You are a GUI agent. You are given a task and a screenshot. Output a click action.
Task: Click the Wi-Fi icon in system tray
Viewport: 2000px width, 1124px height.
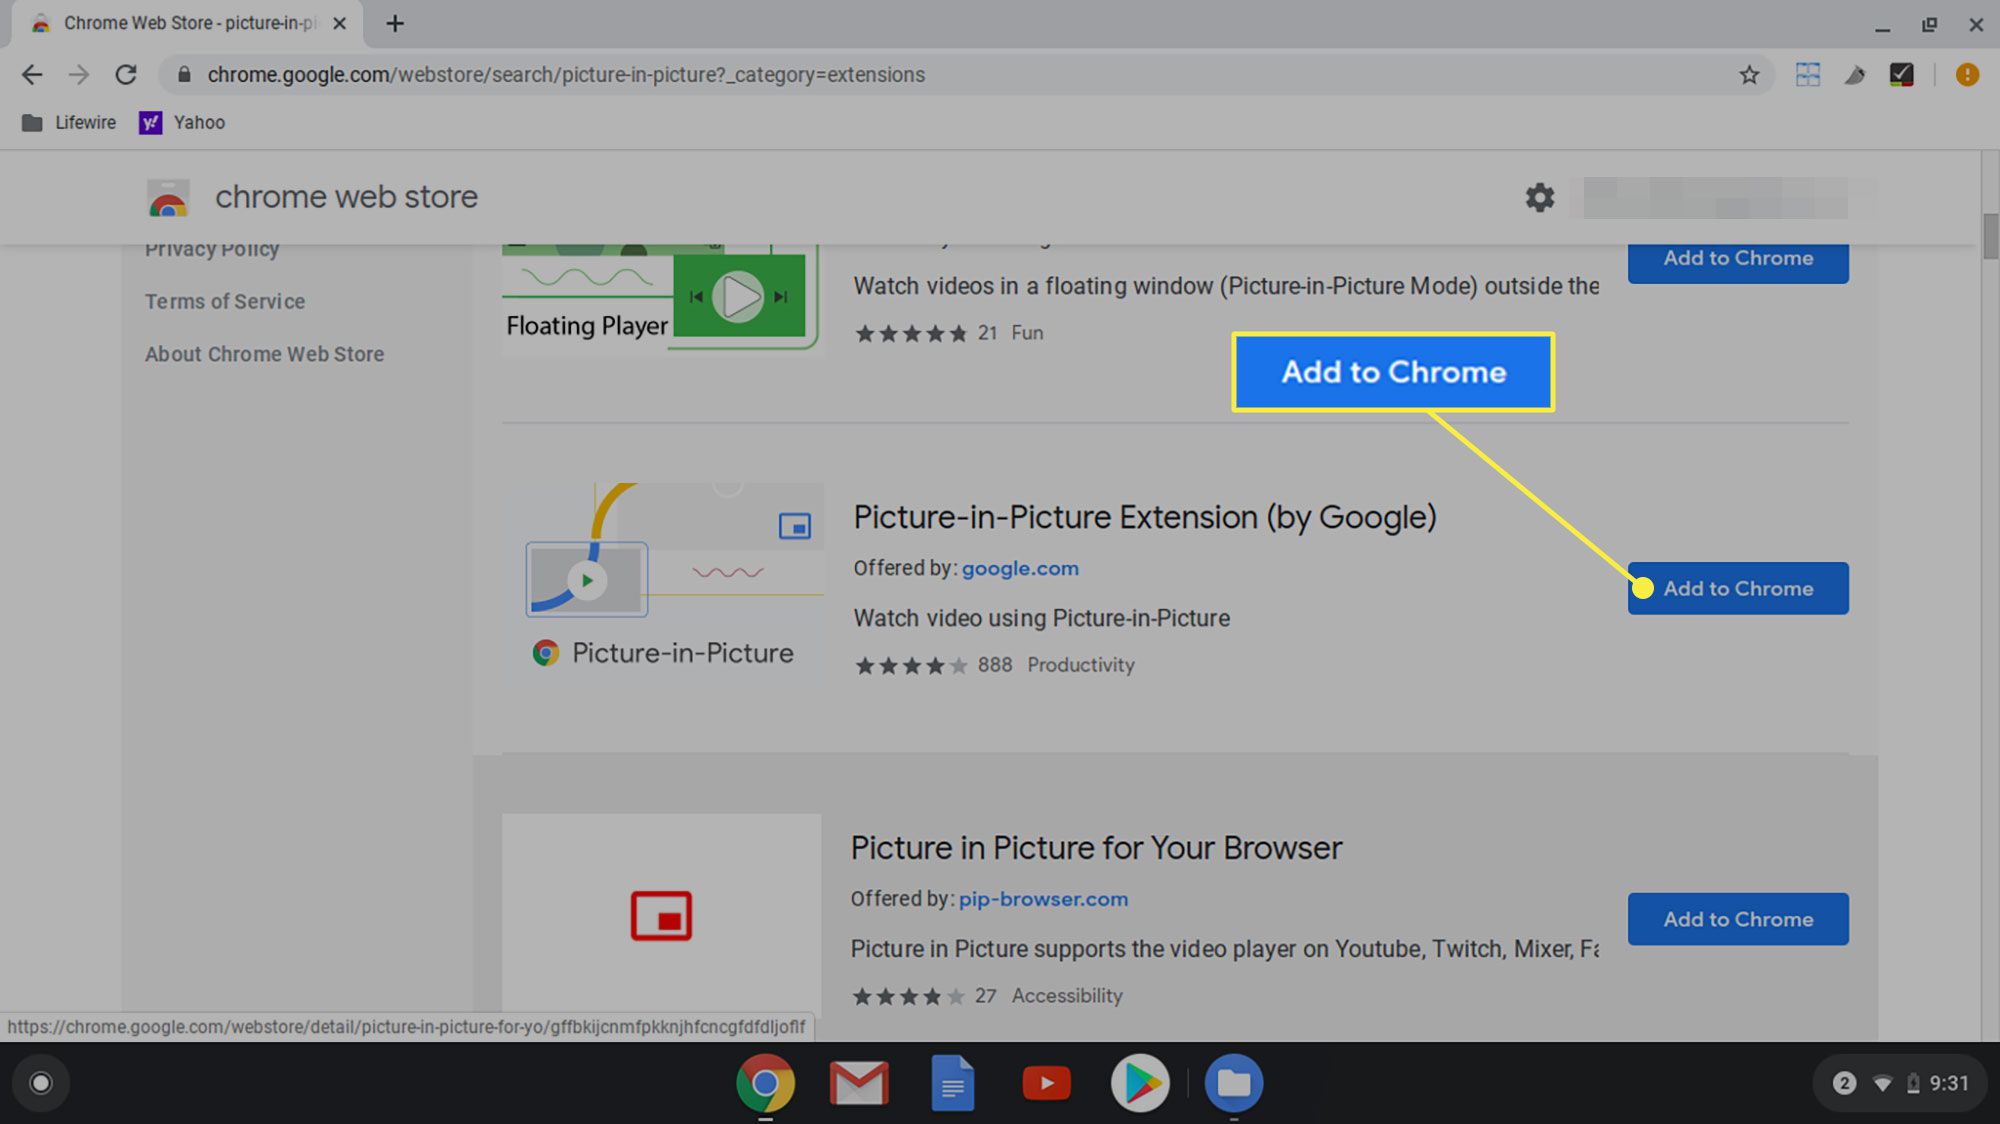coord(1882,1084)
